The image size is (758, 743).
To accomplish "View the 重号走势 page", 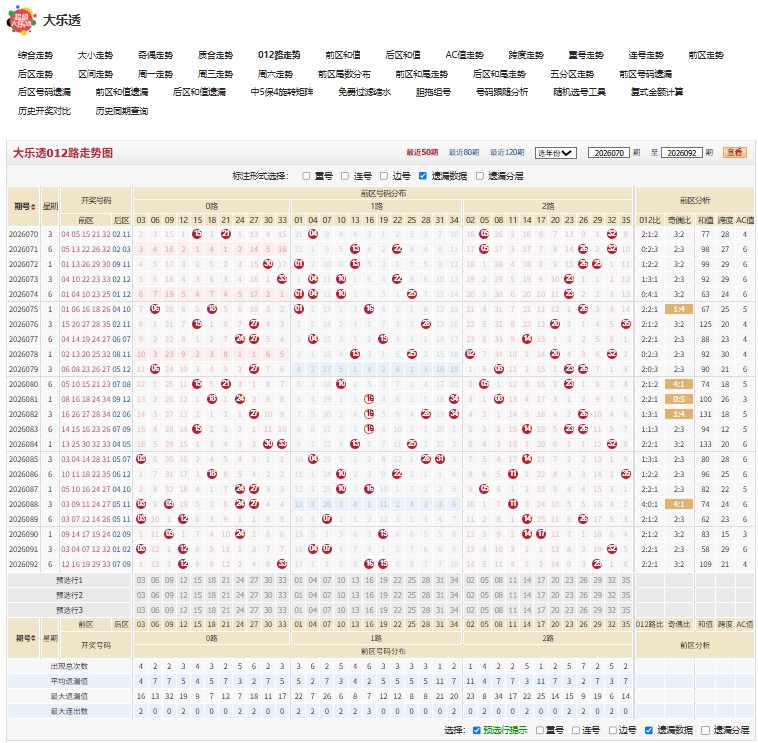I will pos(586,55).
